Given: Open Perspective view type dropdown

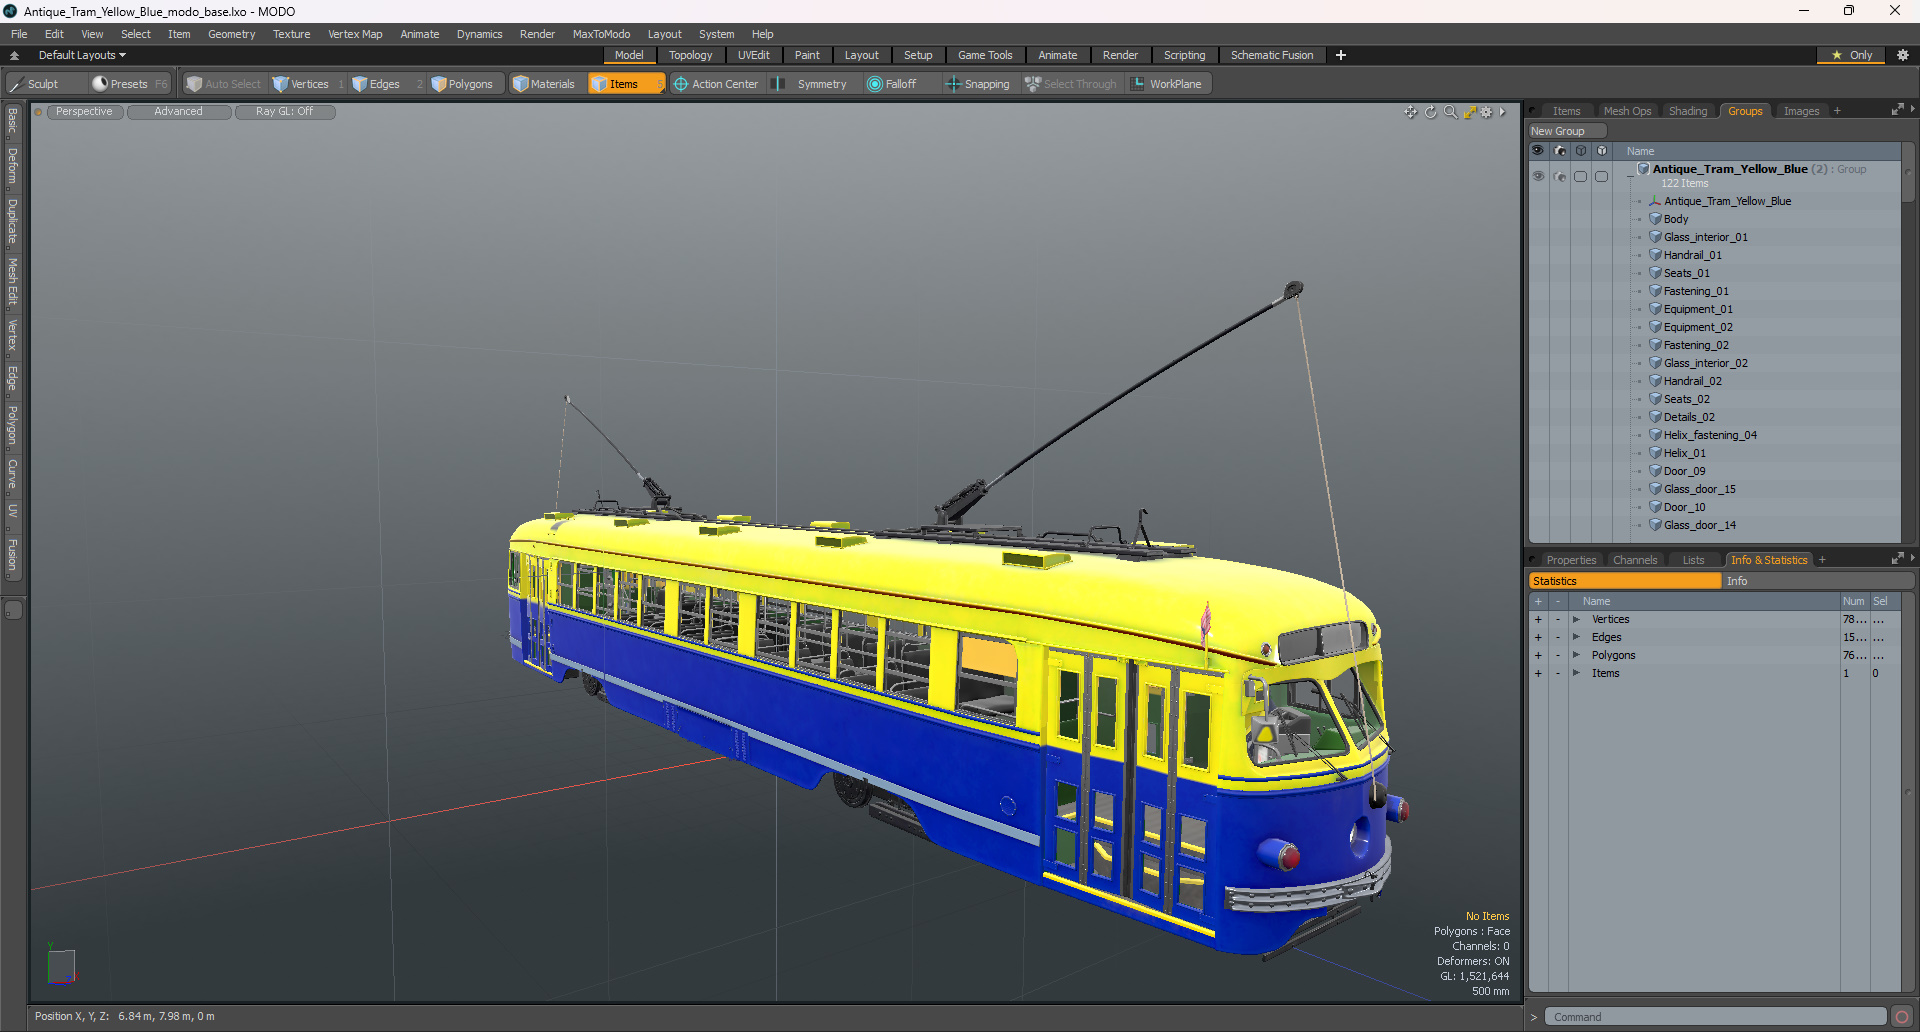Looking at the screenshot, I should coord(84,112).
